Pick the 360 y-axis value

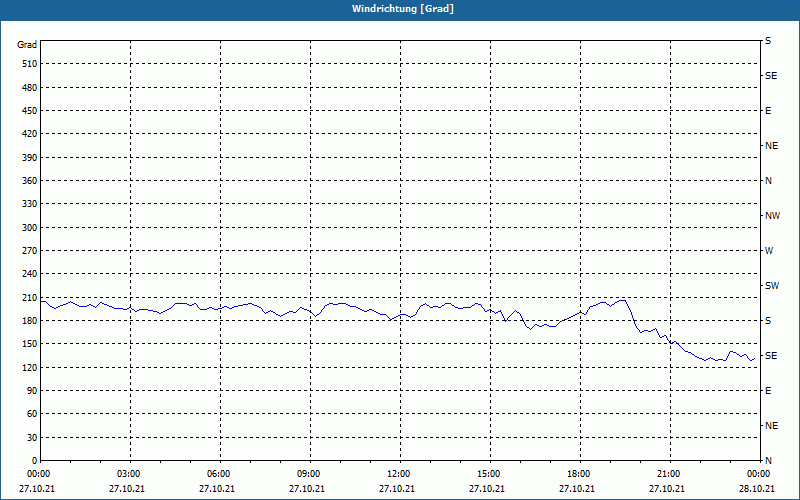(30, 181)
